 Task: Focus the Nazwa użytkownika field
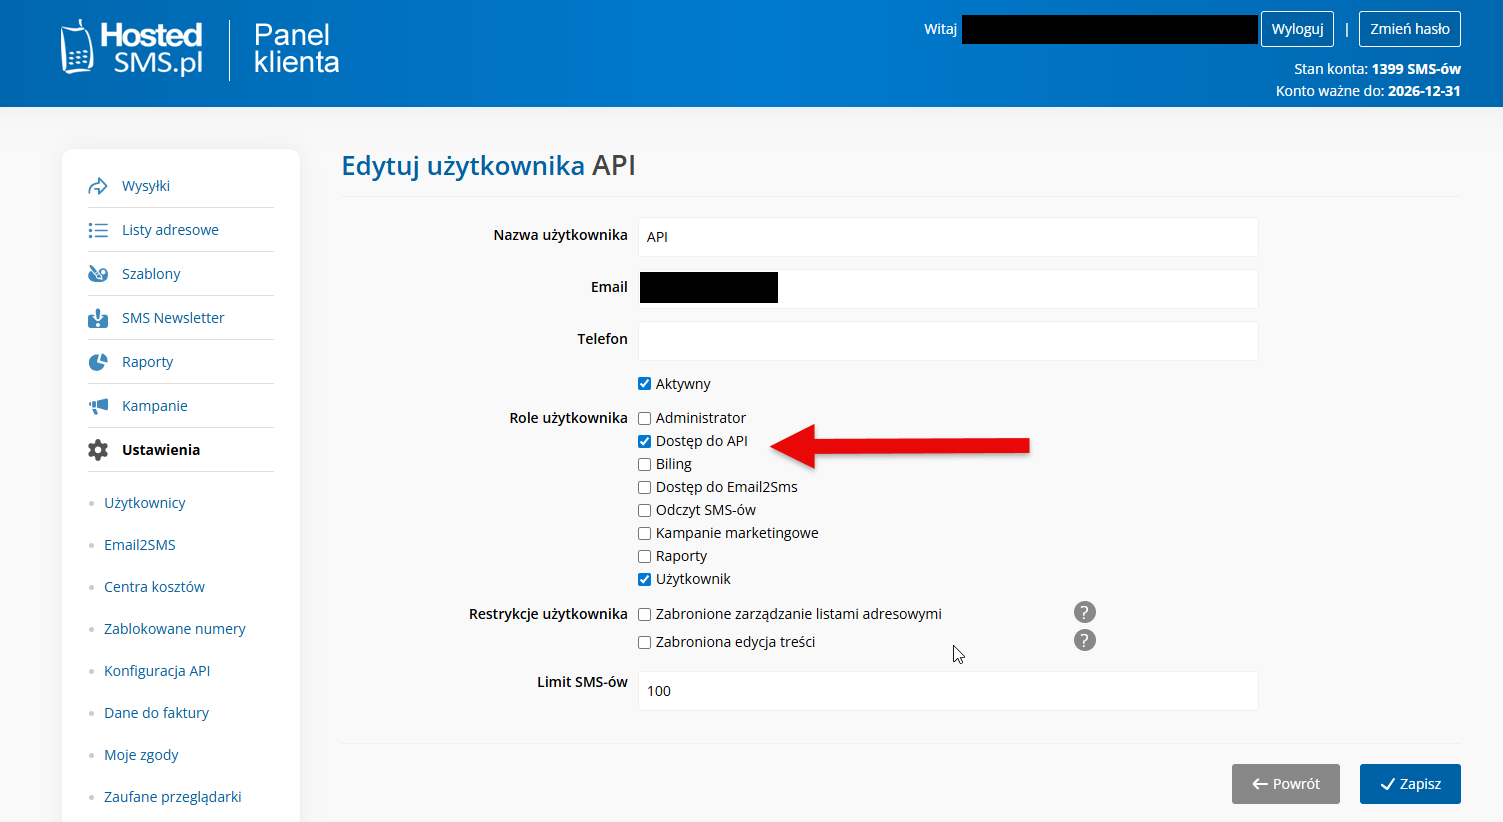pos(948,237)
